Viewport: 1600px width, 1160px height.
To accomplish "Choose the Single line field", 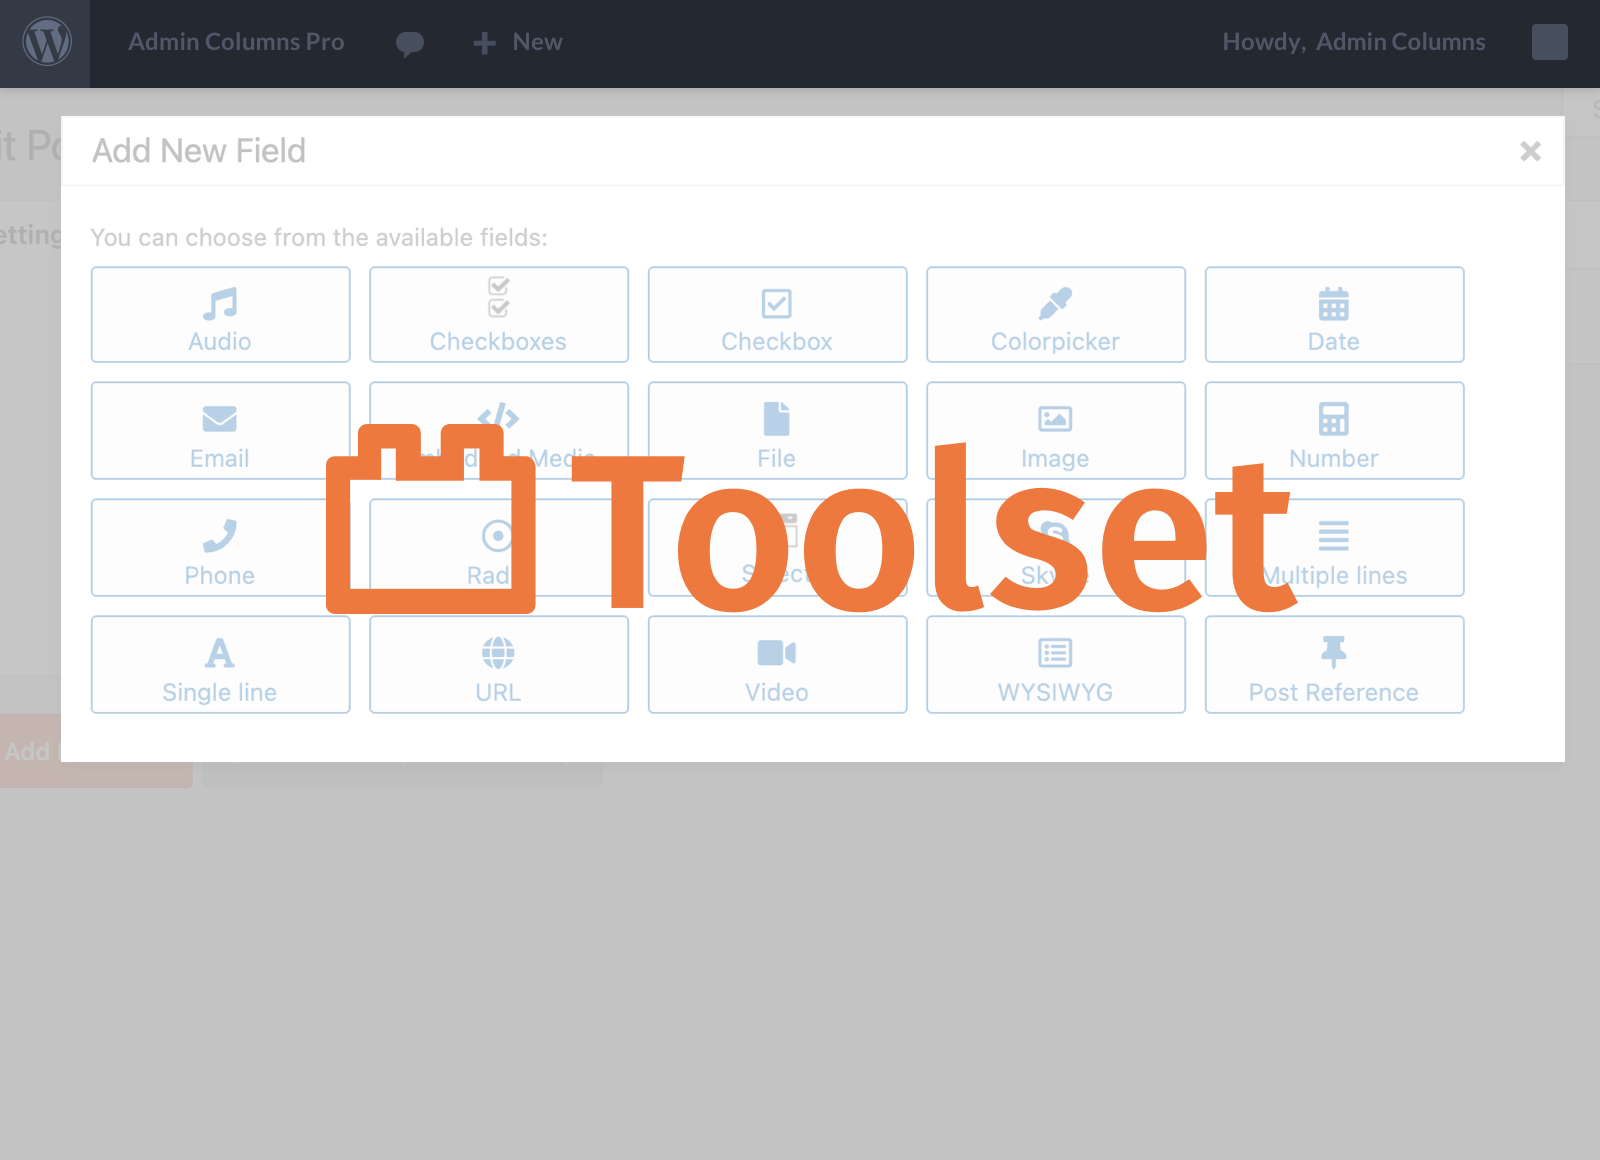I will (x=220, y=665).
